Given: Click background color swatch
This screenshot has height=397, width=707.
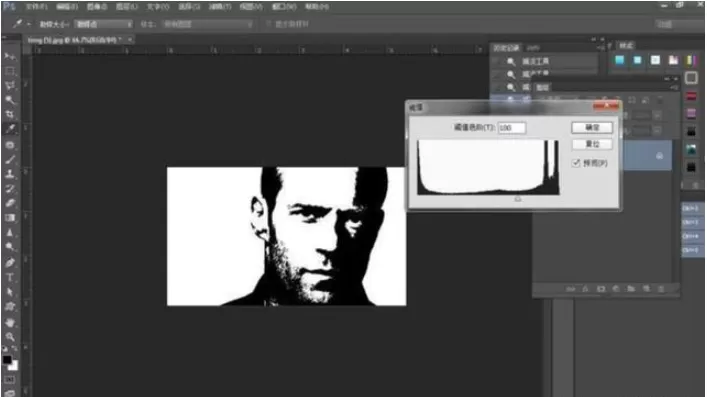Looking at the screenshot, I should click(x=14, y=366).
